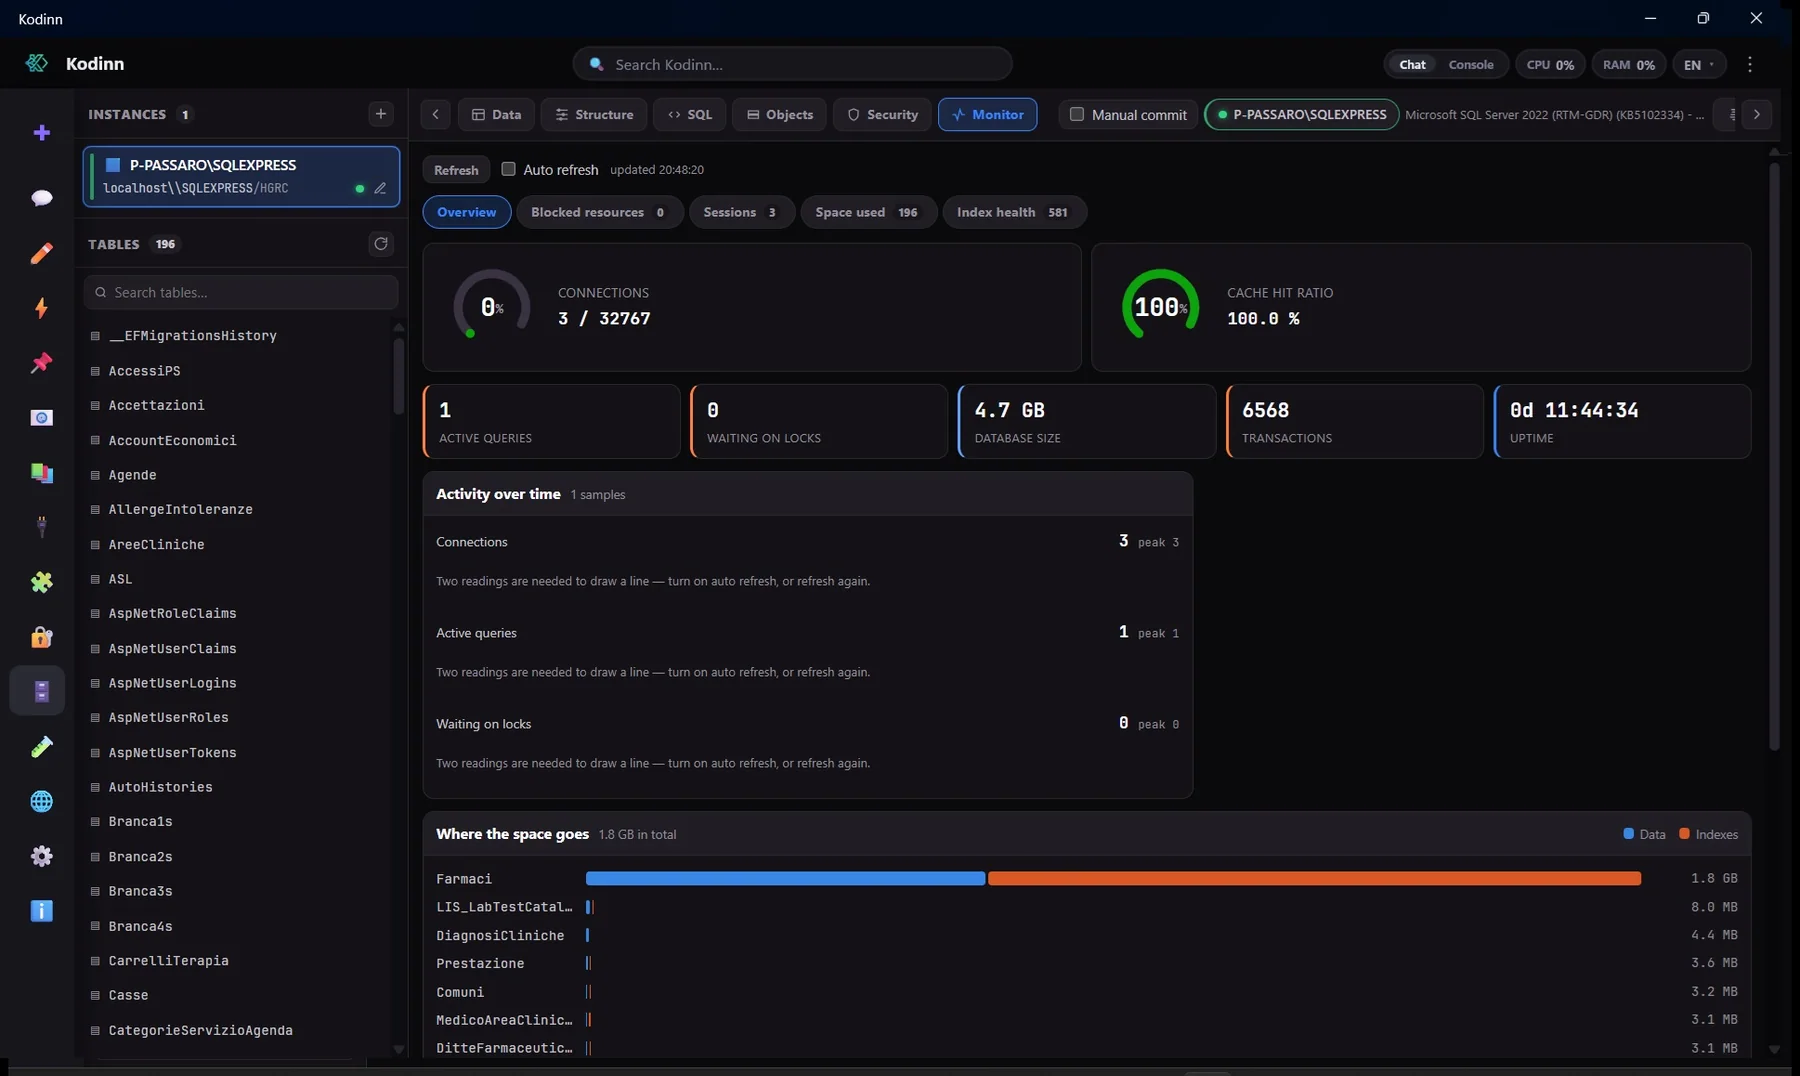Click the Farmaci orange indexes bar
Screen dimensions: 1800x1076
pyautogui.click(x=1314, y=879)
